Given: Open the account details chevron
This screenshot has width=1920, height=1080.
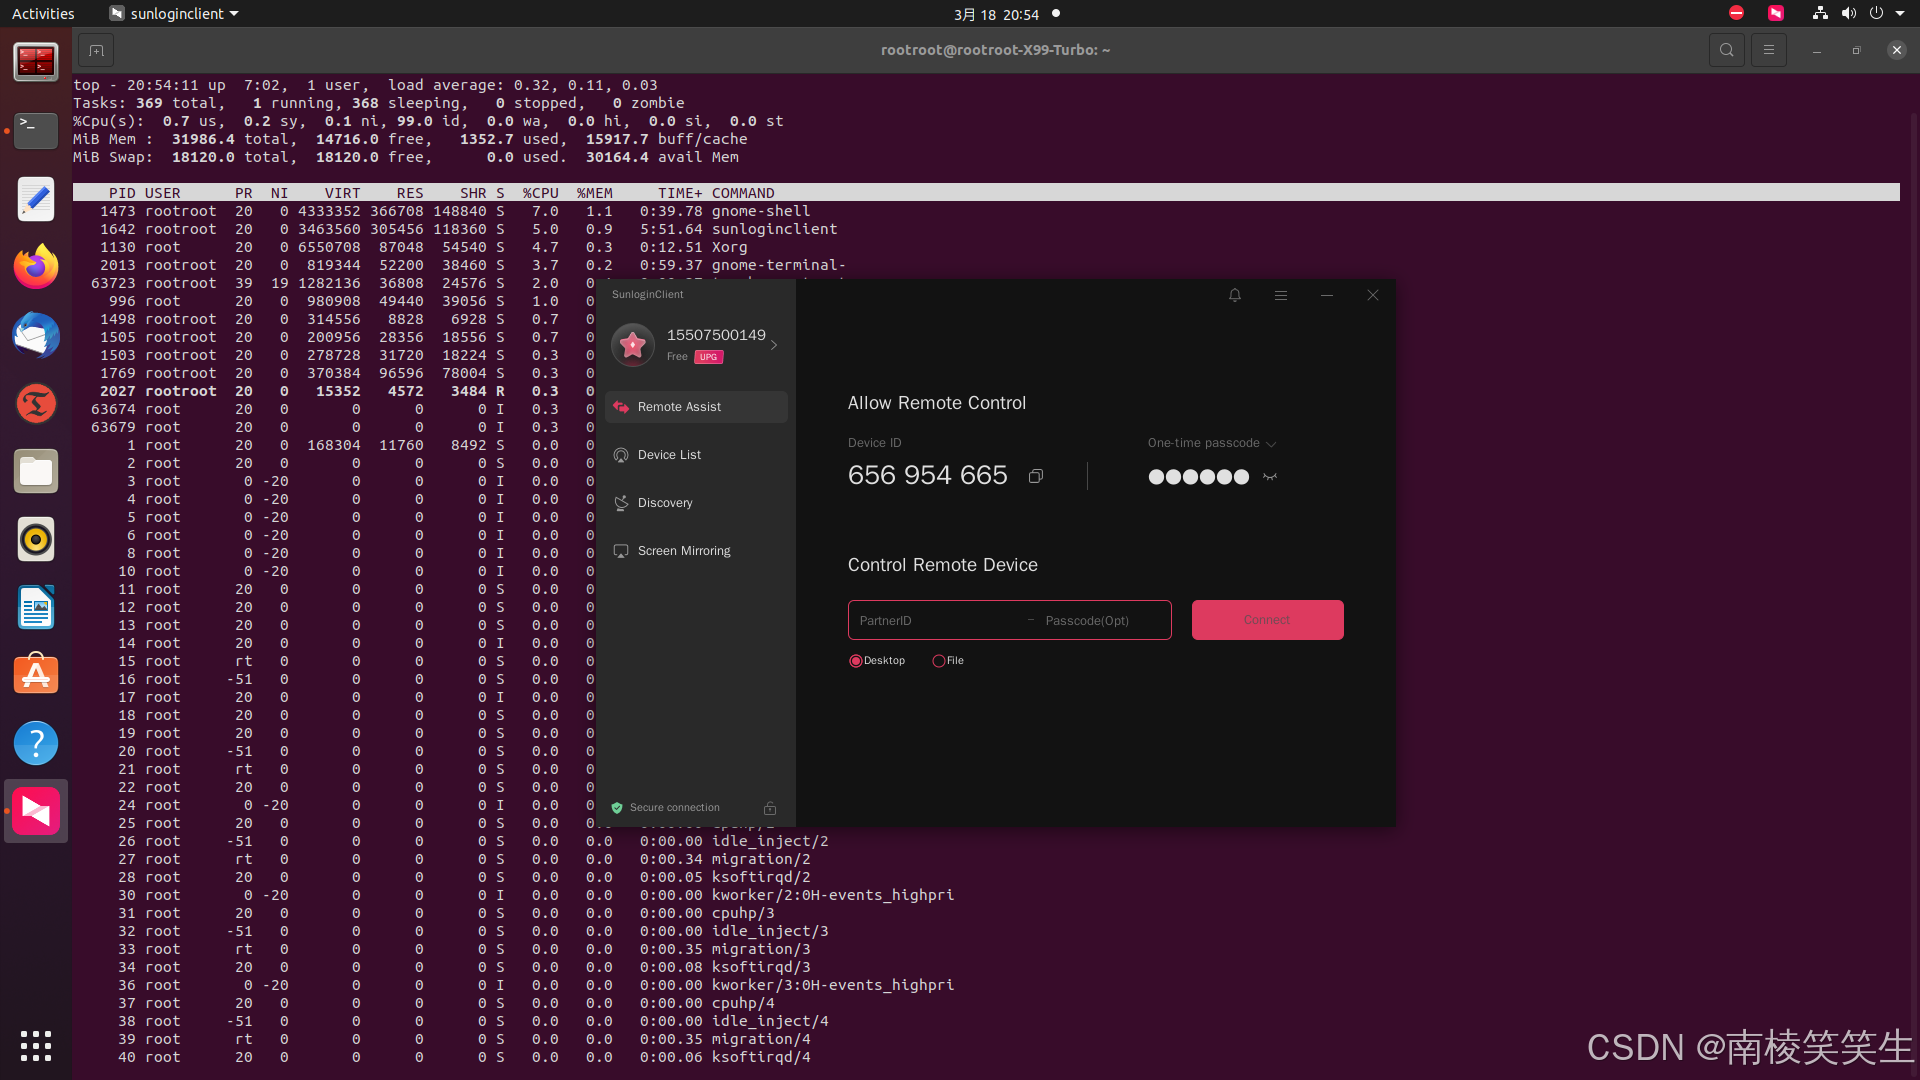Looking at the screenshot, I should pos(774,345).
